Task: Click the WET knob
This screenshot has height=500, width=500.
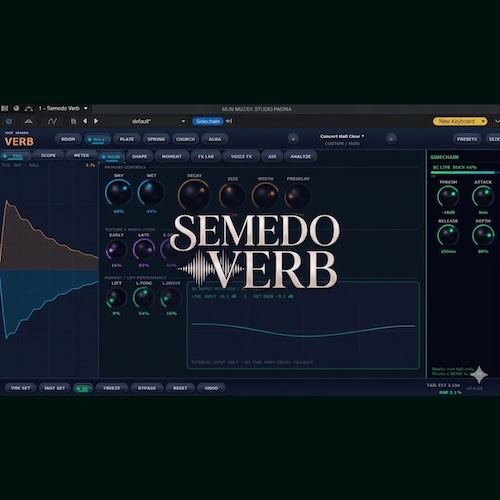Action: coord(151,193)
